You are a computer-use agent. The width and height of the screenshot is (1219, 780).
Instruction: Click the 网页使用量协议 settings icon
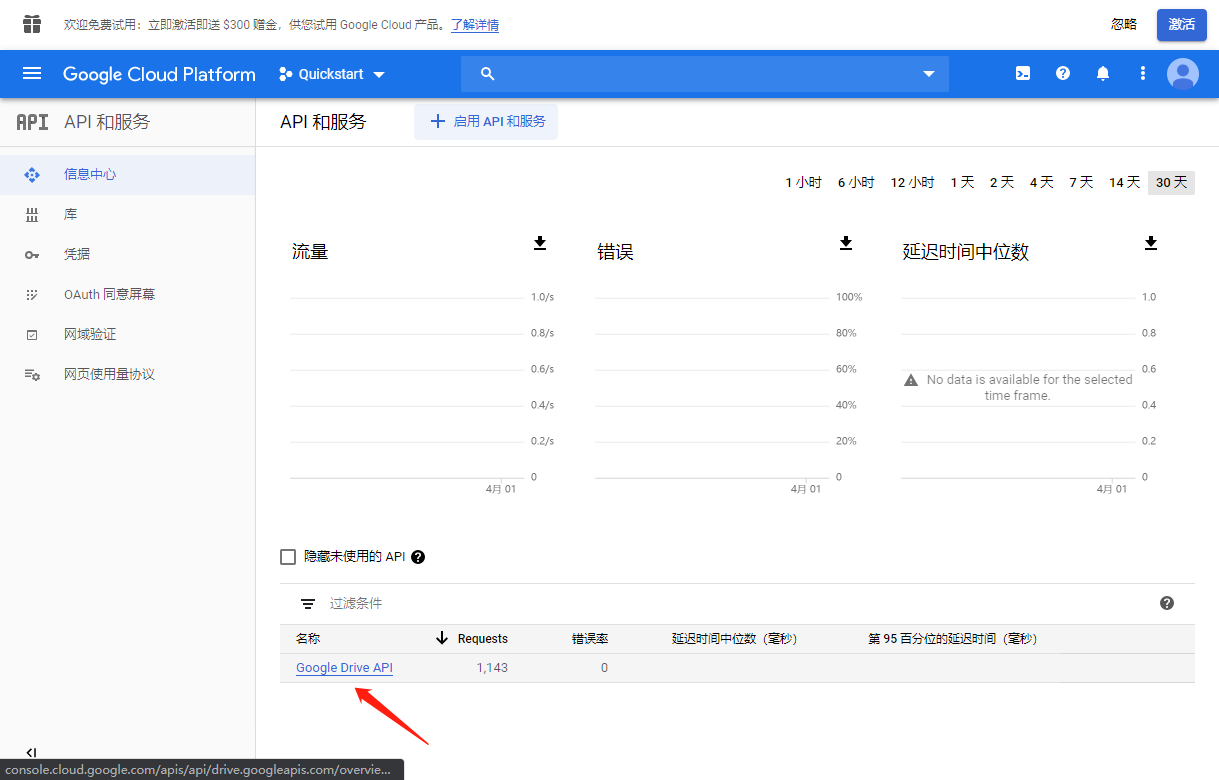point(32,374)
